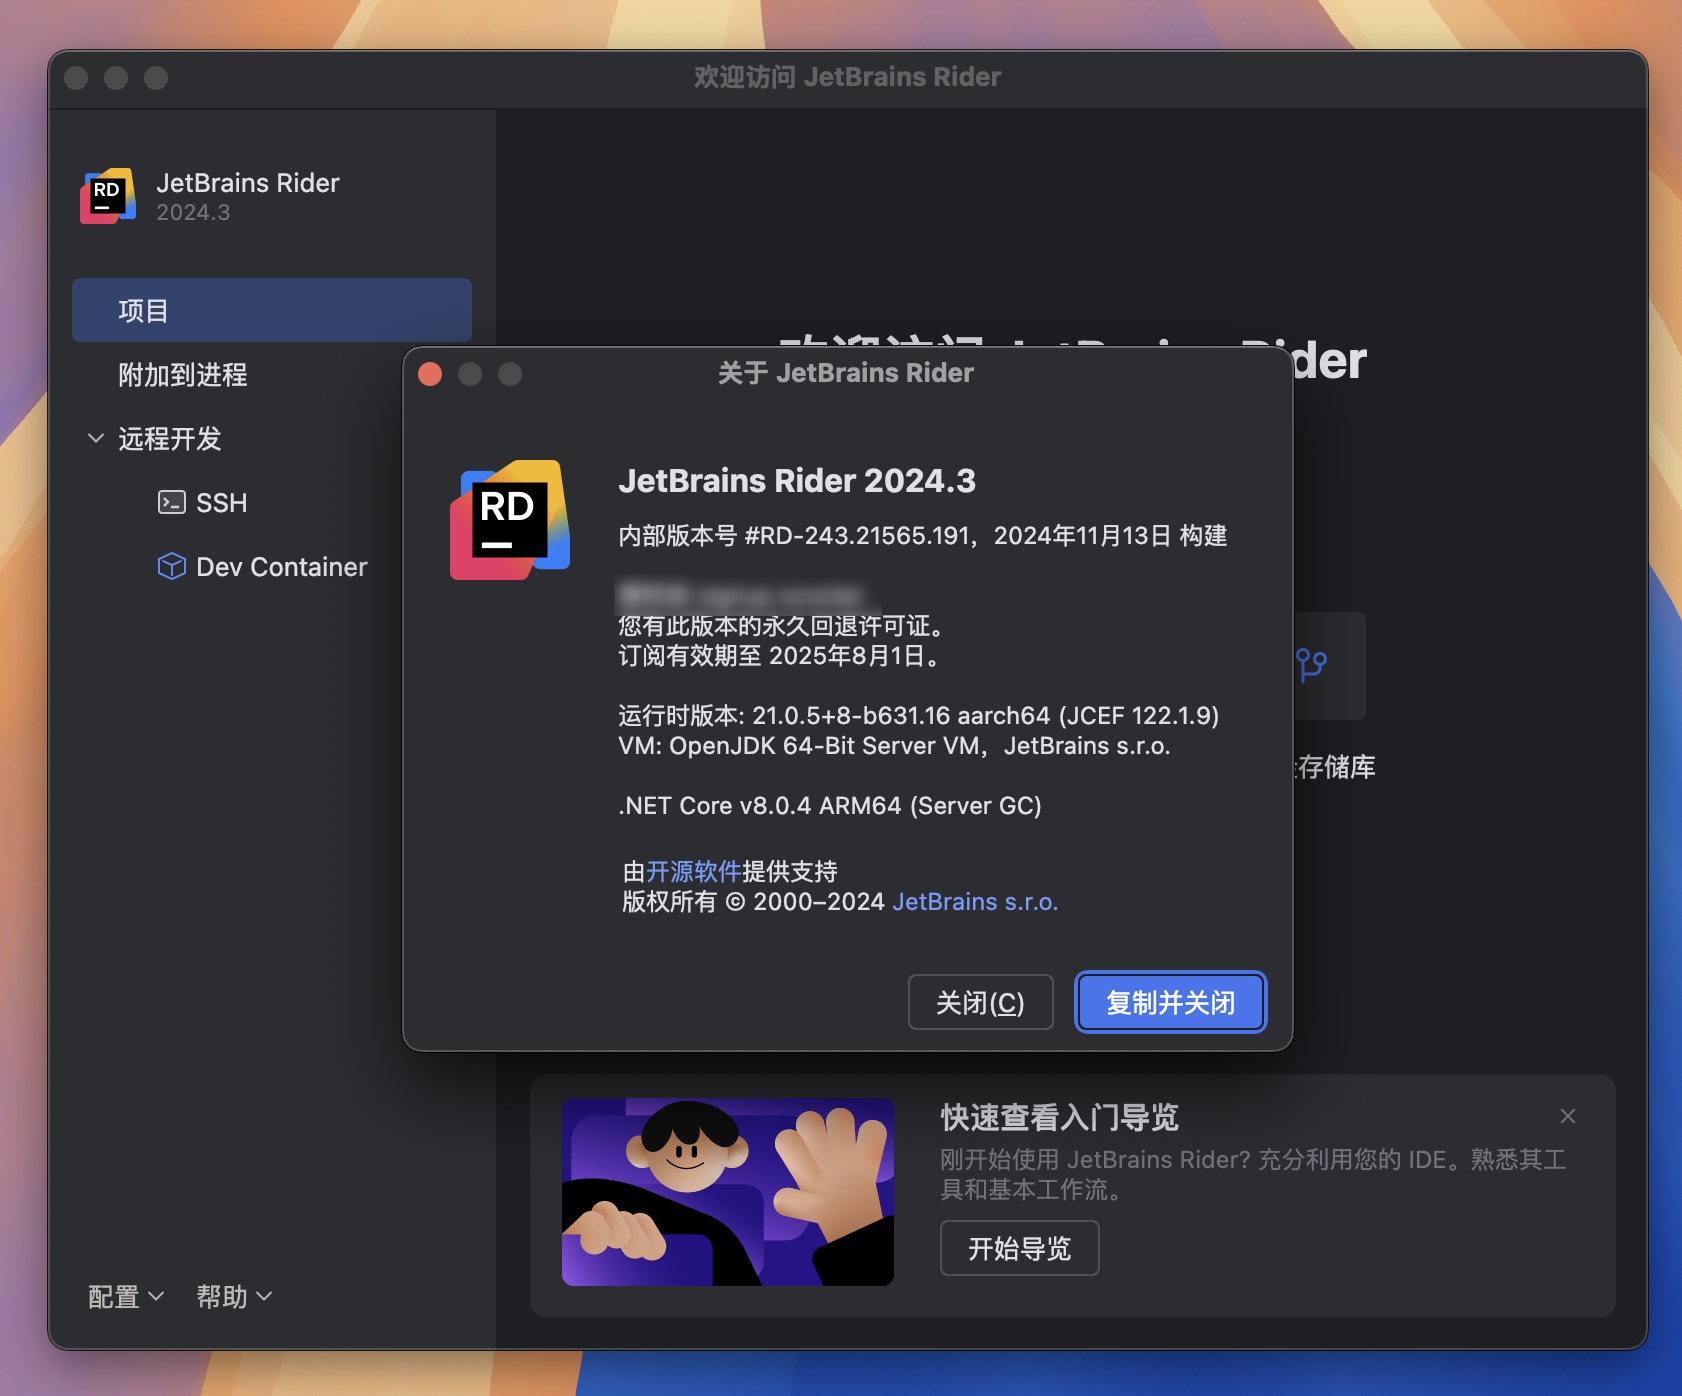
Task: Select the 项目 tab in the sidebar
Action: tap(272, 310)
